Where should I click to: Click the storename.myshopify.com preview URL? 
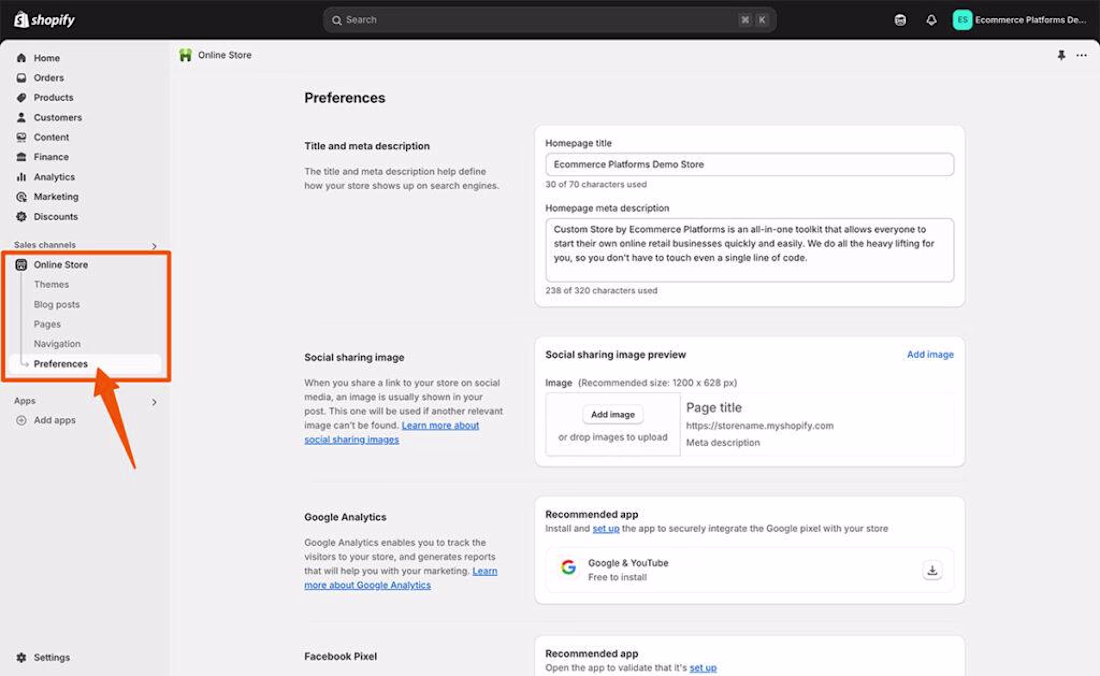point(760,426)
